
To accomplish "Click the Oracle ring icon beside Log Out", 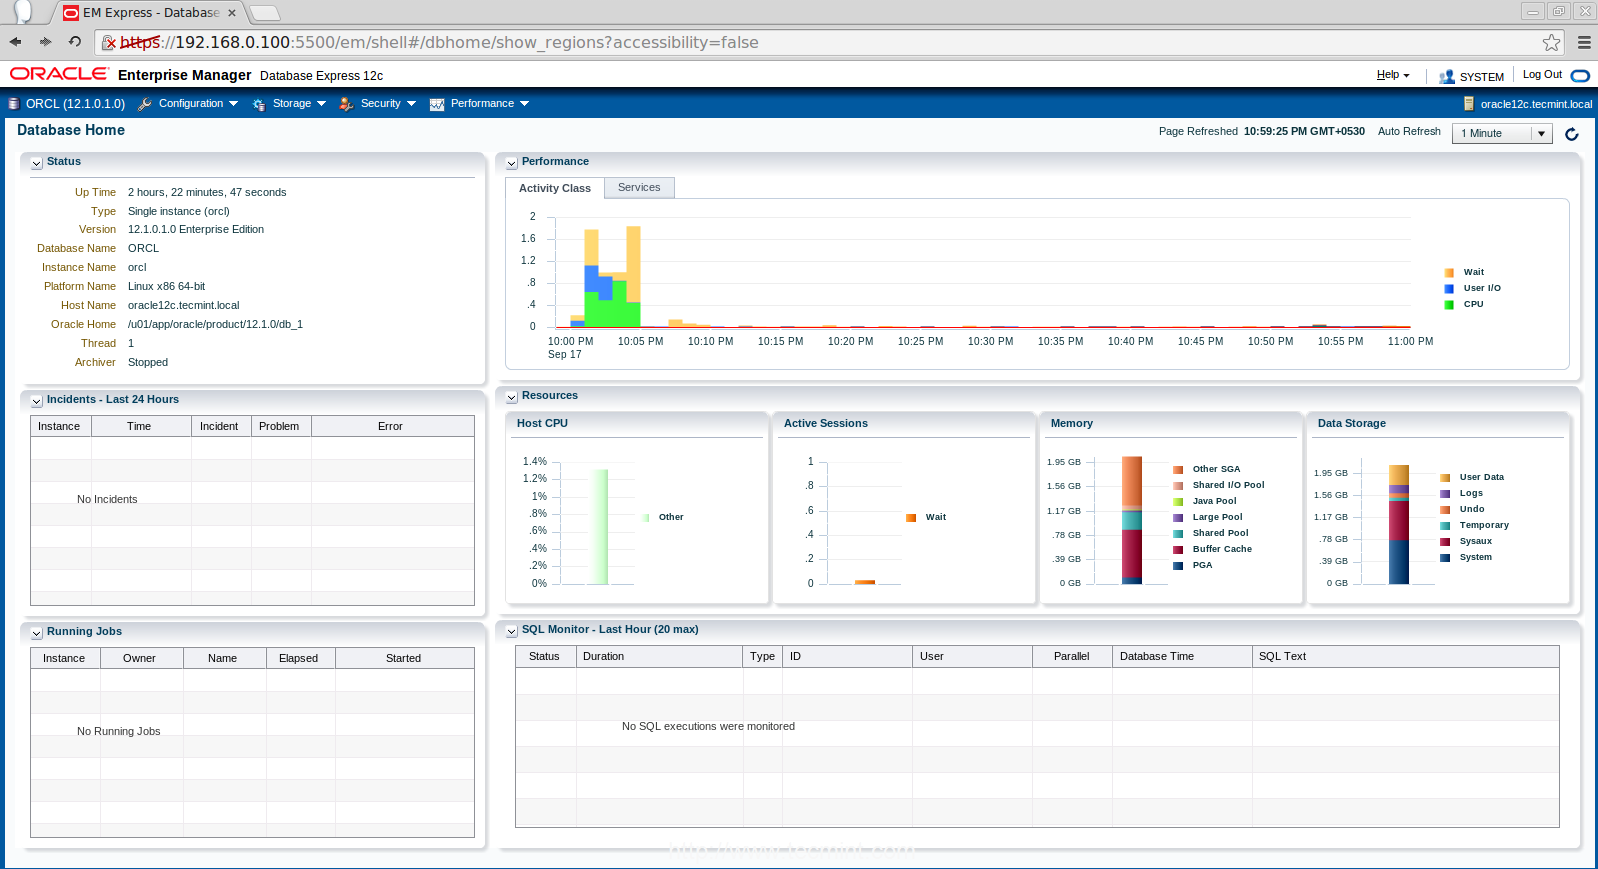I will 1580,76.
